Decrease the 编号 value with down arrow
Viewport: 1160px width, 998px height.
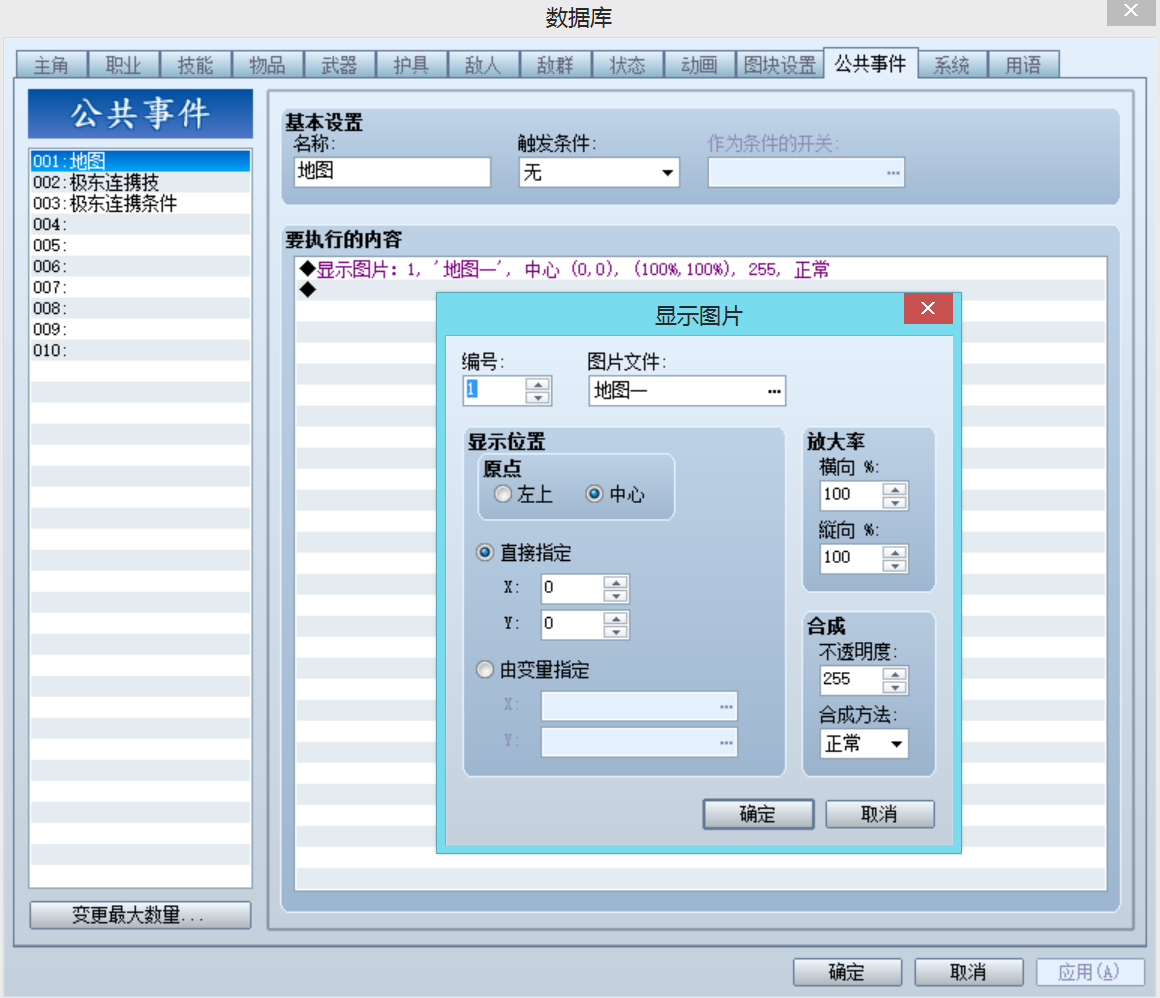tap(538, 397)
